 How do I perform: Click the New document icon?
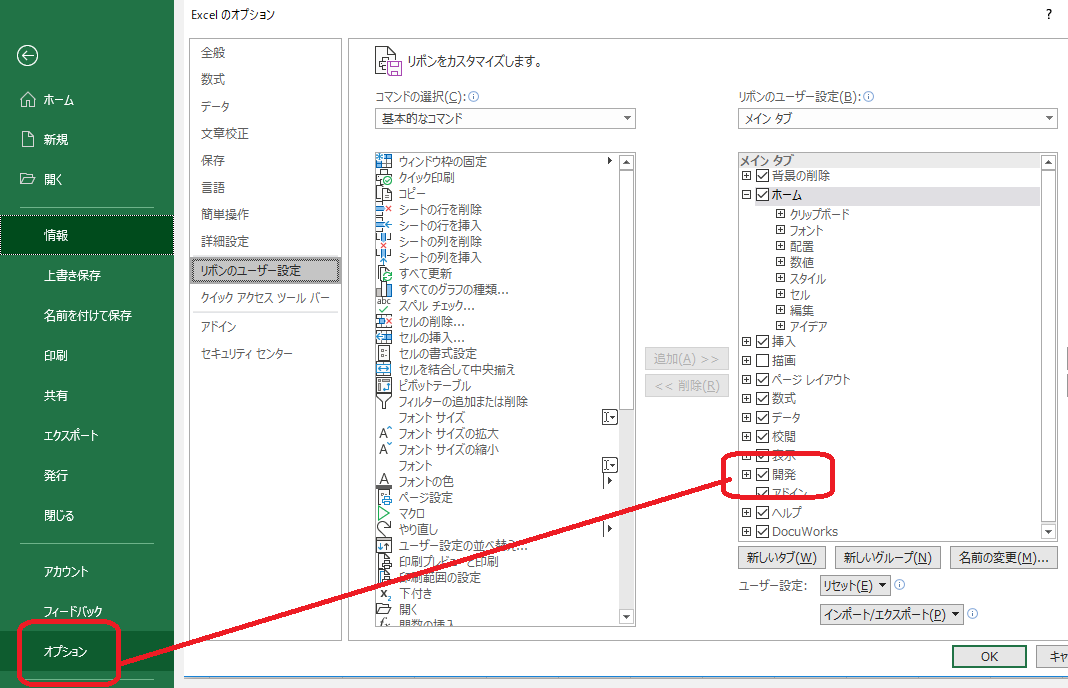[x=27, y=139]
